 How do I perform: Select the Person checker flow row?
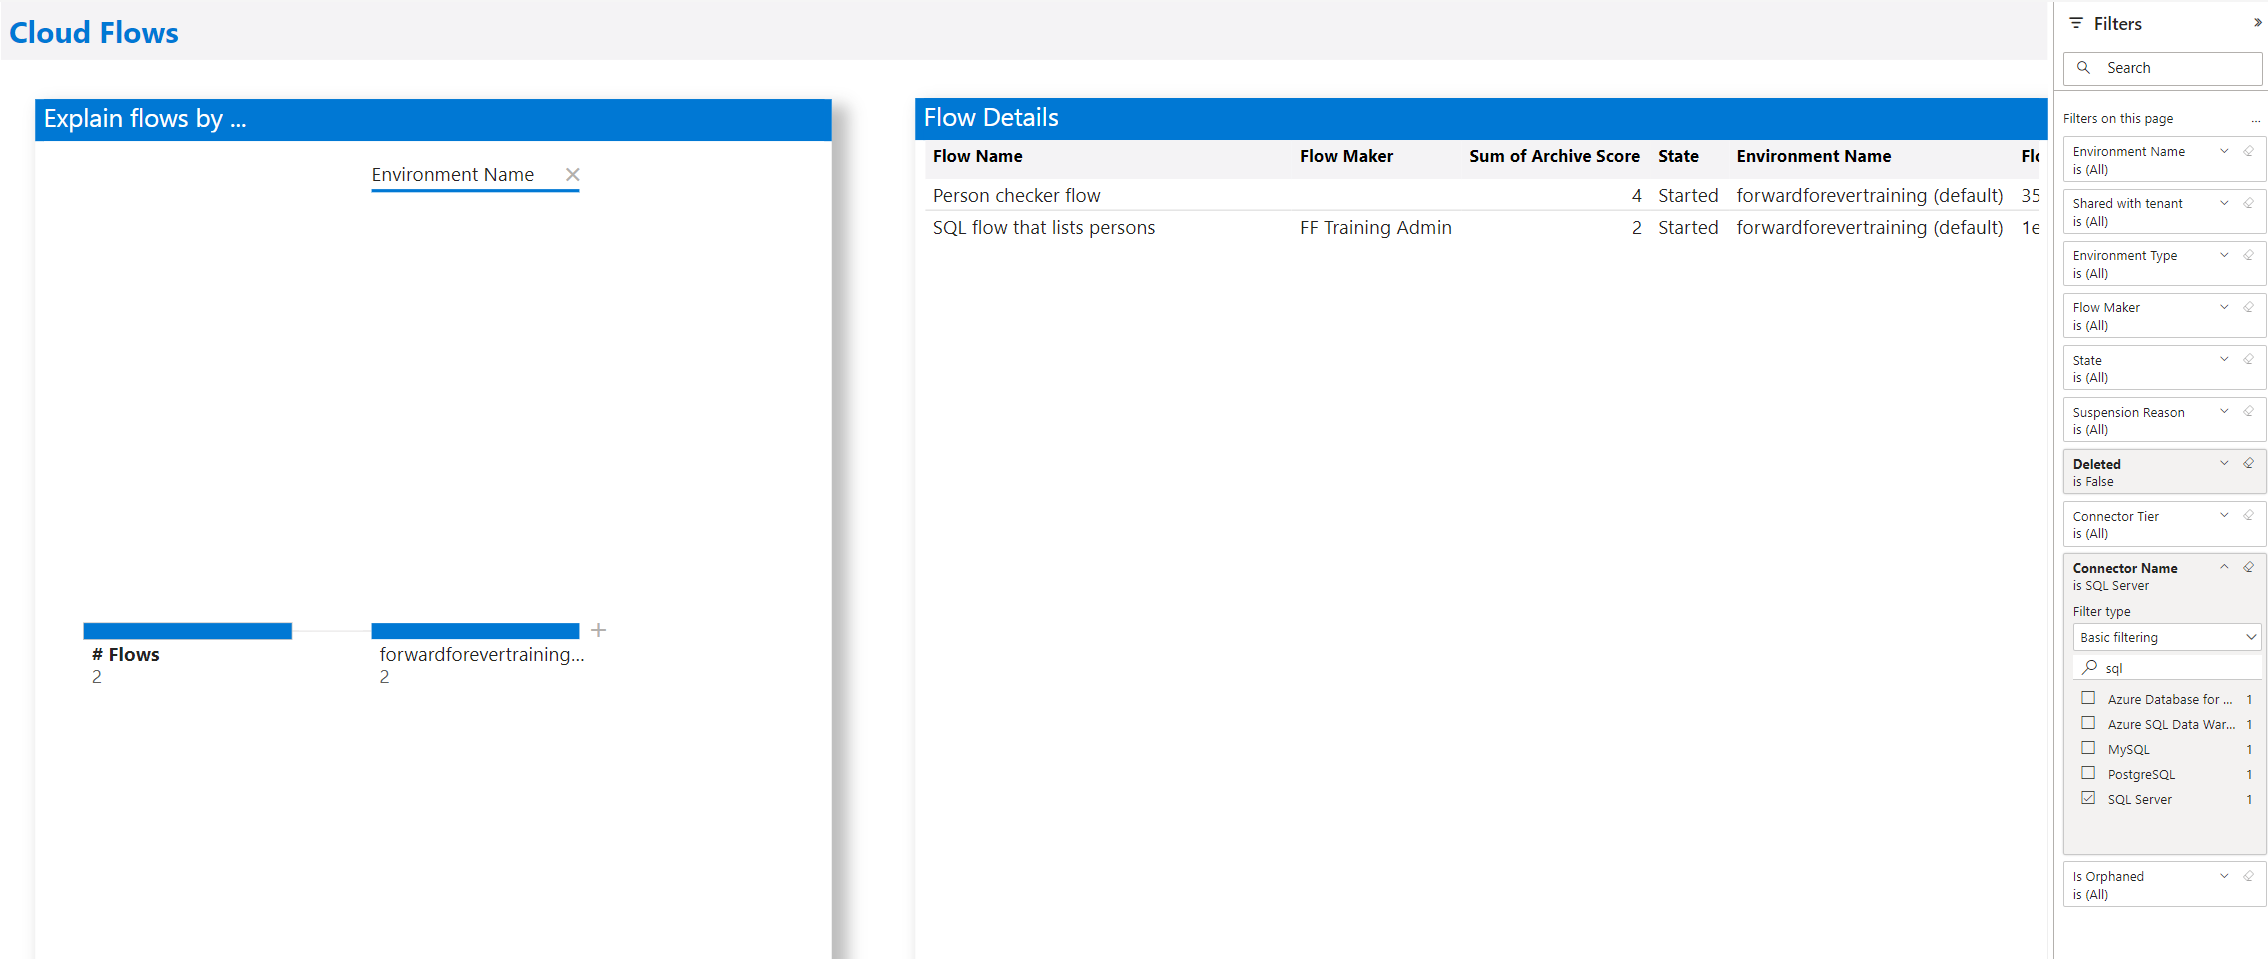point(1017,195)
